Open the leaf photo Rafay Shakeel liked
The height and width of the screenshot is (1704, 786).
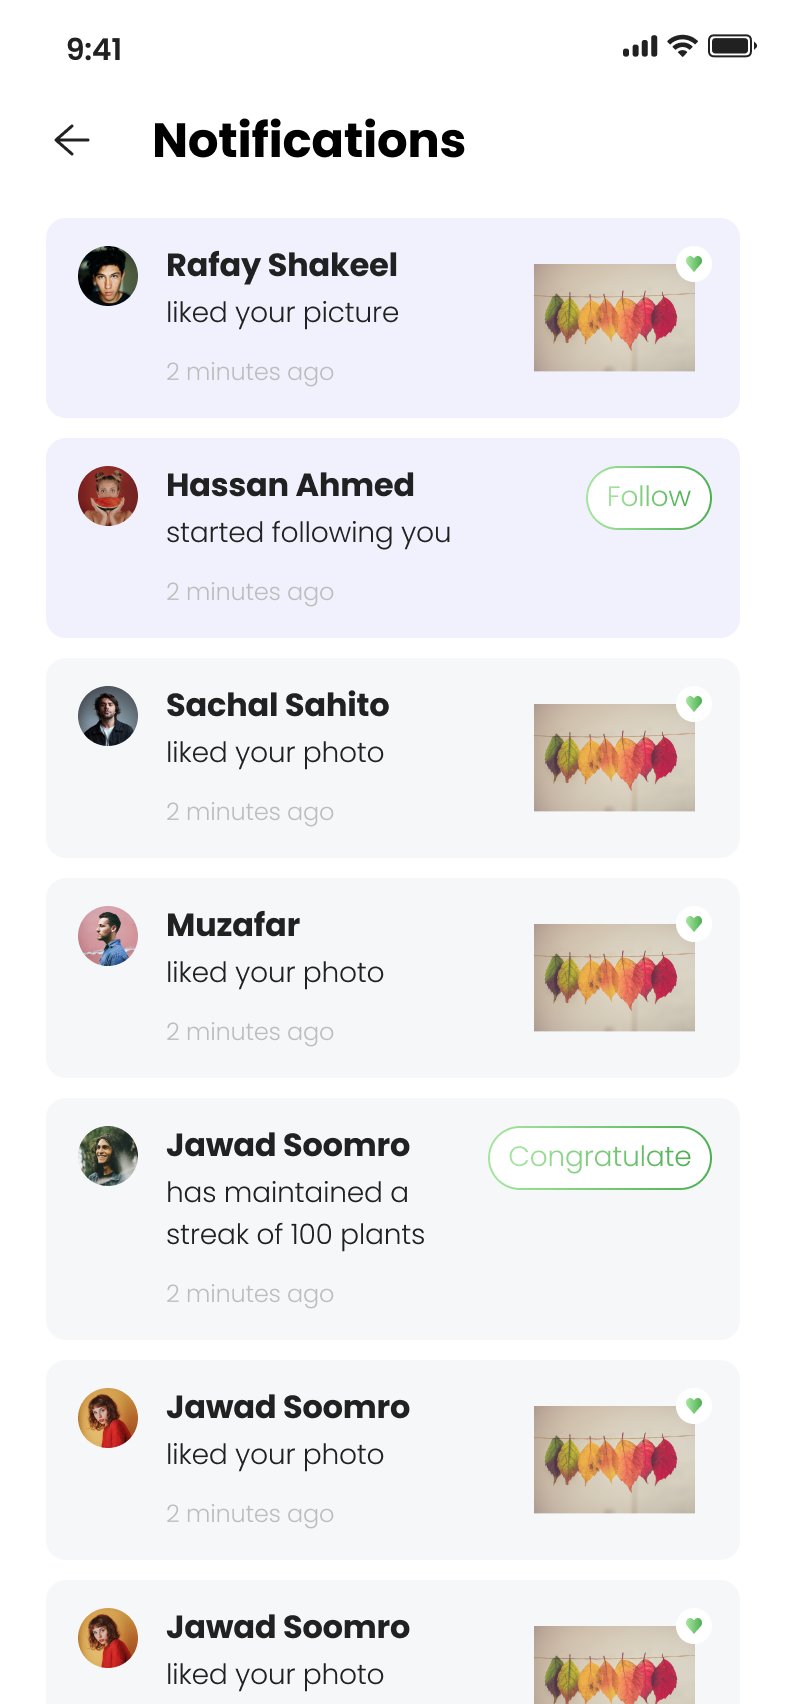614,318
